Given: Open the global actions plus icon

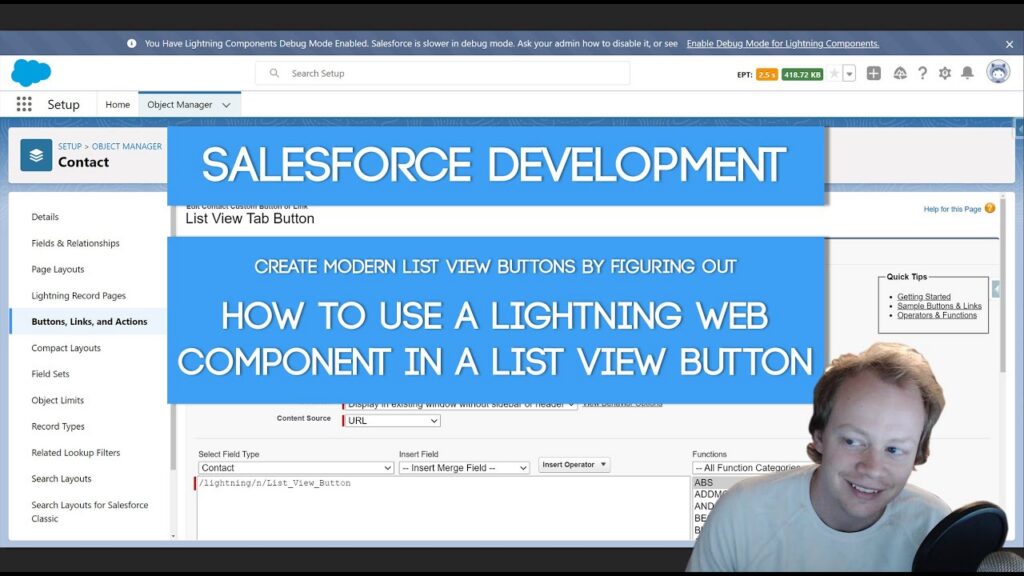Looking at the screenshot, I should click(874, 73).
